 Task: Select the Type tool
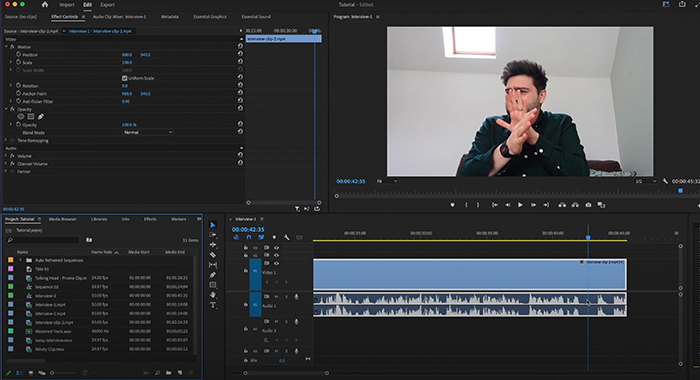[x=213, y=305]
